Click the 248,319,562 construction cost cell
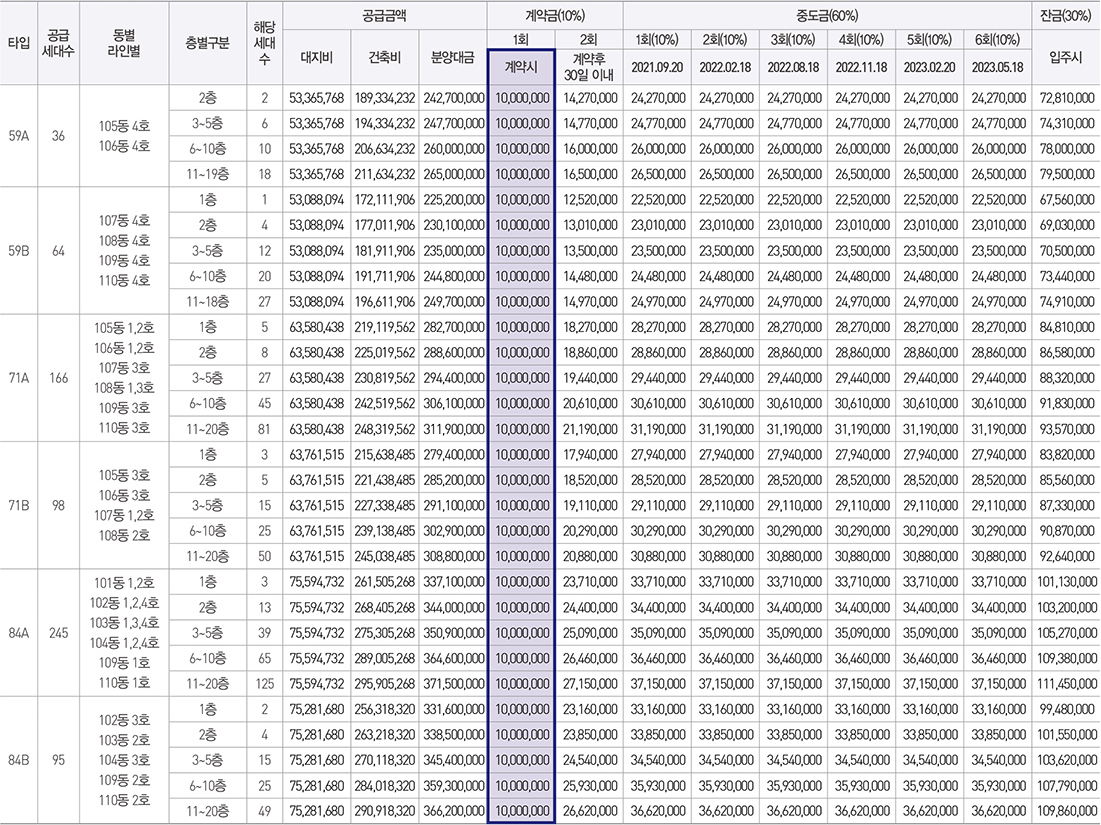1101x825 pixels. [385, 429]
